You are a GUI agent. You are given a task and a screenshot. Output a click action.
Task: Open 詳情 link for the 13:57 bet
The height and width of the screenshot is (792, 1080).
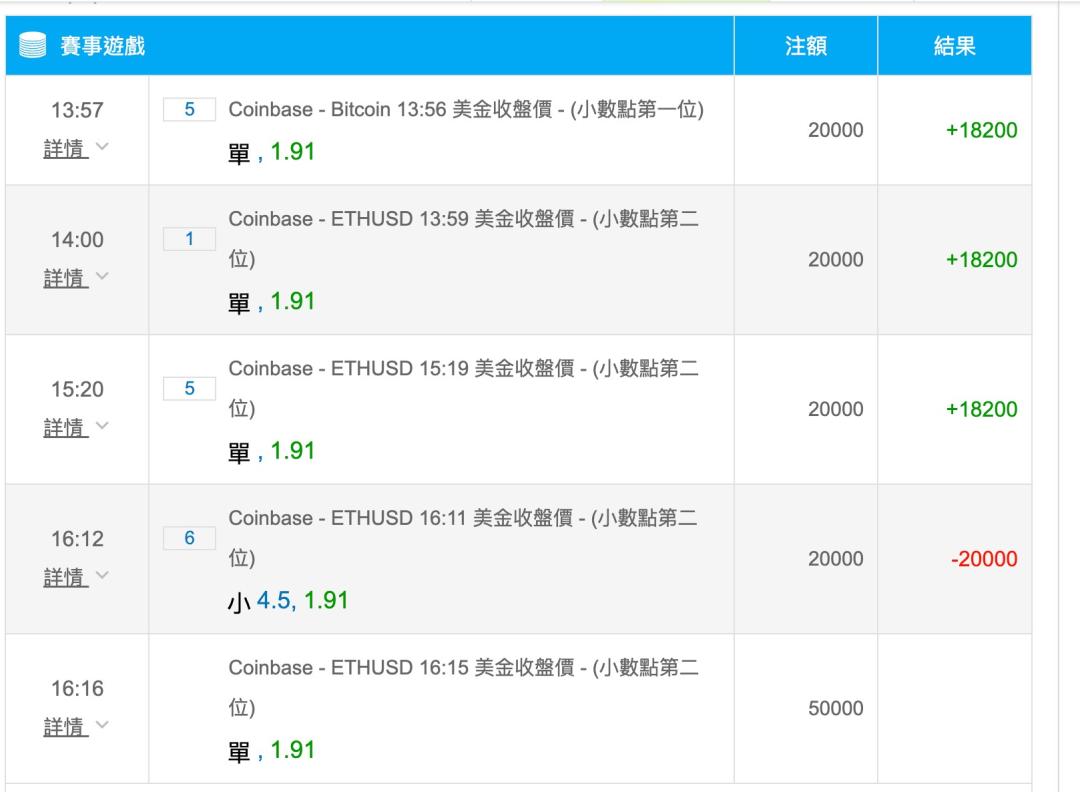click(x=65, y=147)
